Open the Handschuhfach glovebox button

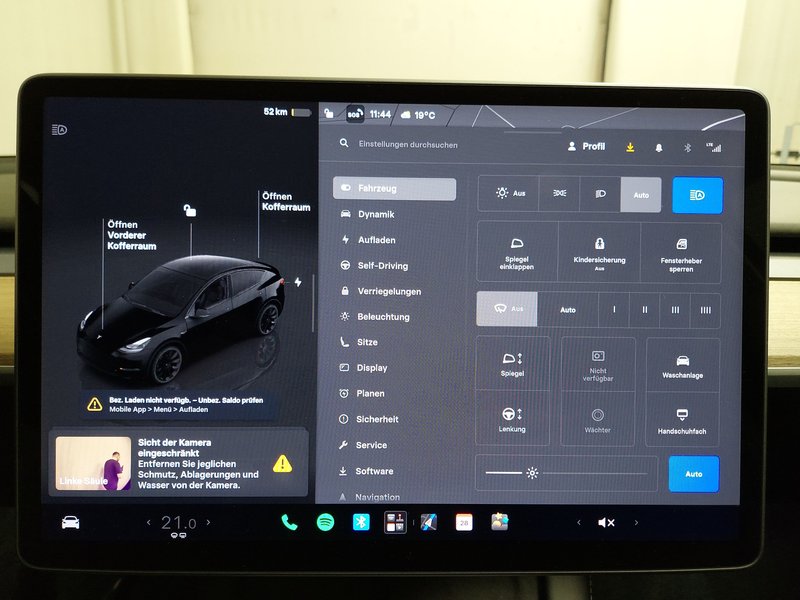682,420
